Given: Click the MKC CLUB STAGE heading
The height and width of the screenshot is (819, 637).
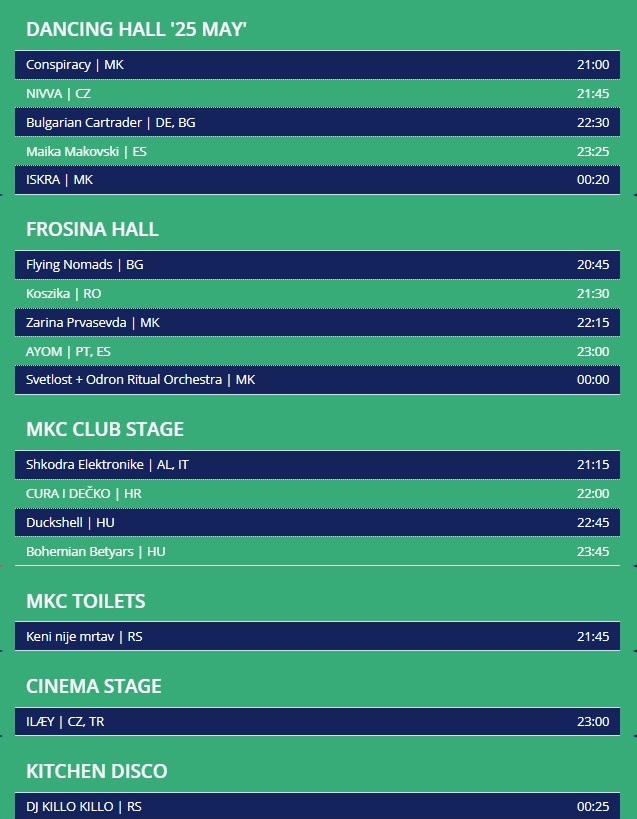Looking at the screenshot, I should (x=105, y=429).
